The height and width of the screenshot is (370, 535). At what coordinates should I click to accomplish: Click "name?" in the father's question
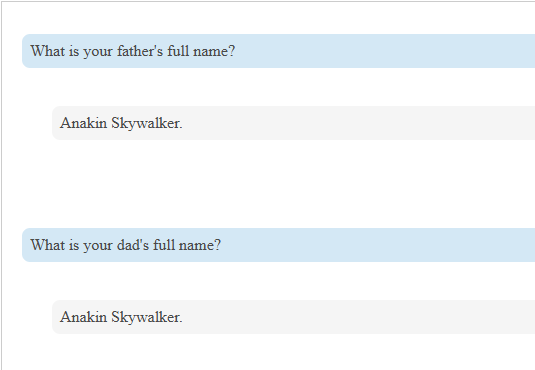(x=214, y=51)
